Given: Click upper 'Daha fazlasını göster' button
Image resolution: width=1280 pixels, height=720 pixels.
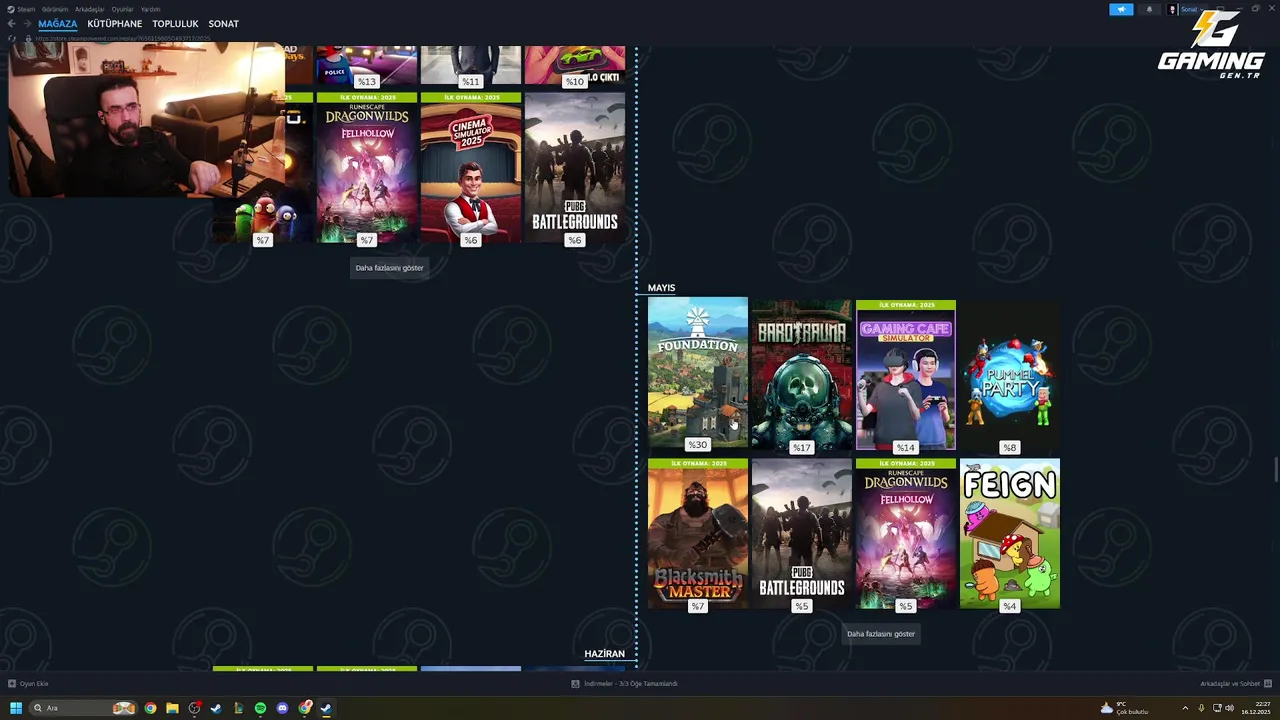Looking at the screenshot, I should [x=389, y=268].
